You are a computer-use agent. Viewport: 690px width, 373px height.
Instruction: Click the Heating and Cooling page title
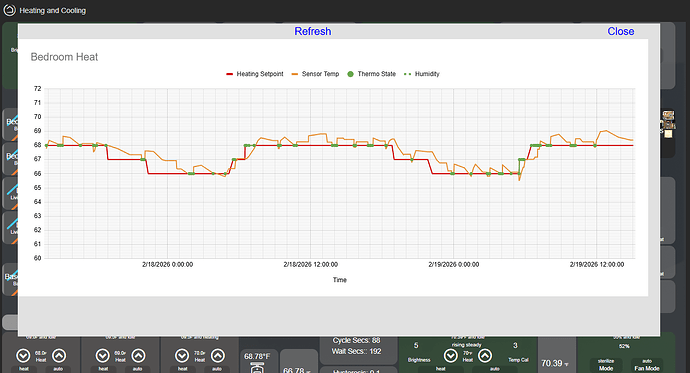[52, 10]
